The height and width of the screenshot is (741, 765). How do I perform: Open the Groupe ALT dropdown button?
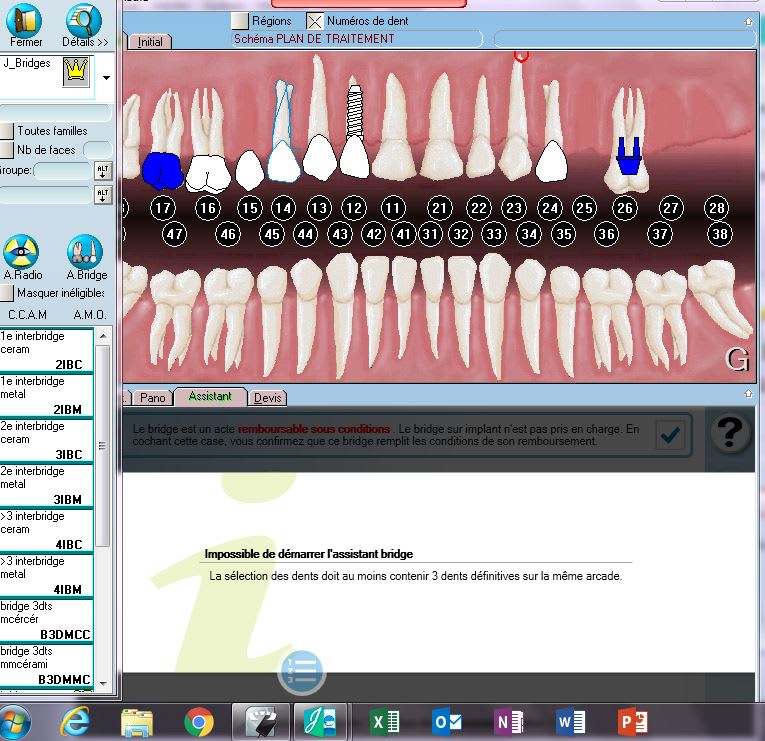coord(102,171)
